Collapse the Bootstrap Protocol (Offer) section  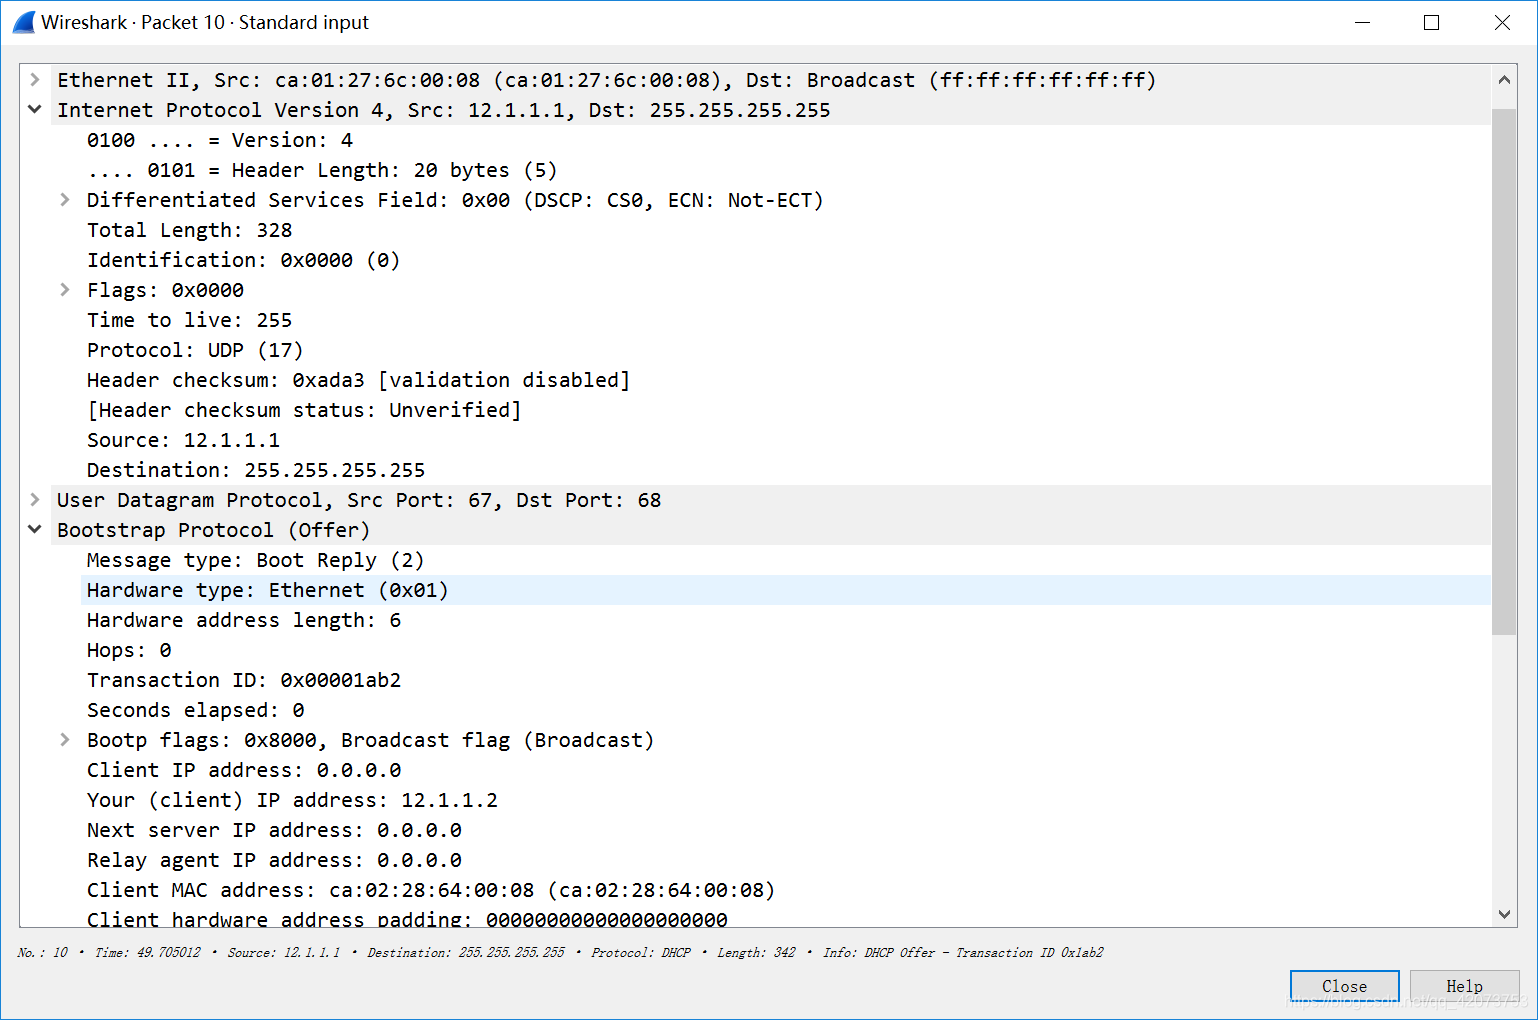pos(35,530)
